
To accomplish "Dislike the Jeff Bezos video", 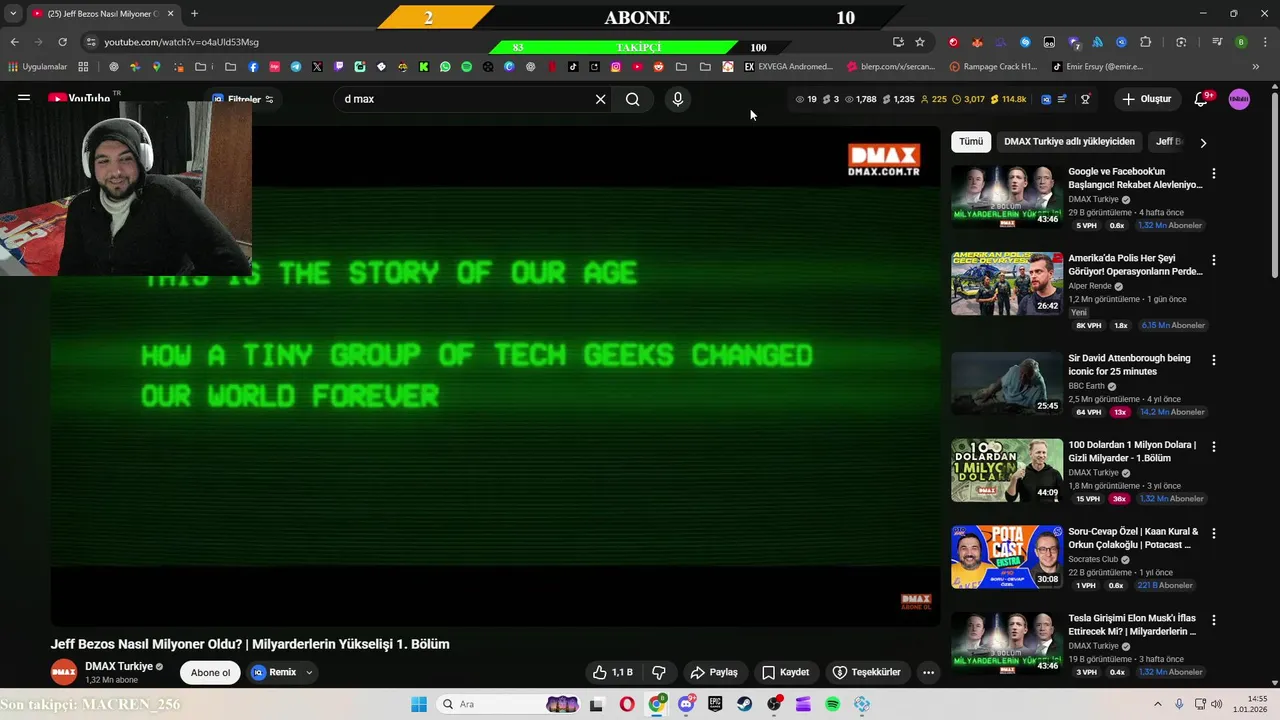I will coord(659,672).
